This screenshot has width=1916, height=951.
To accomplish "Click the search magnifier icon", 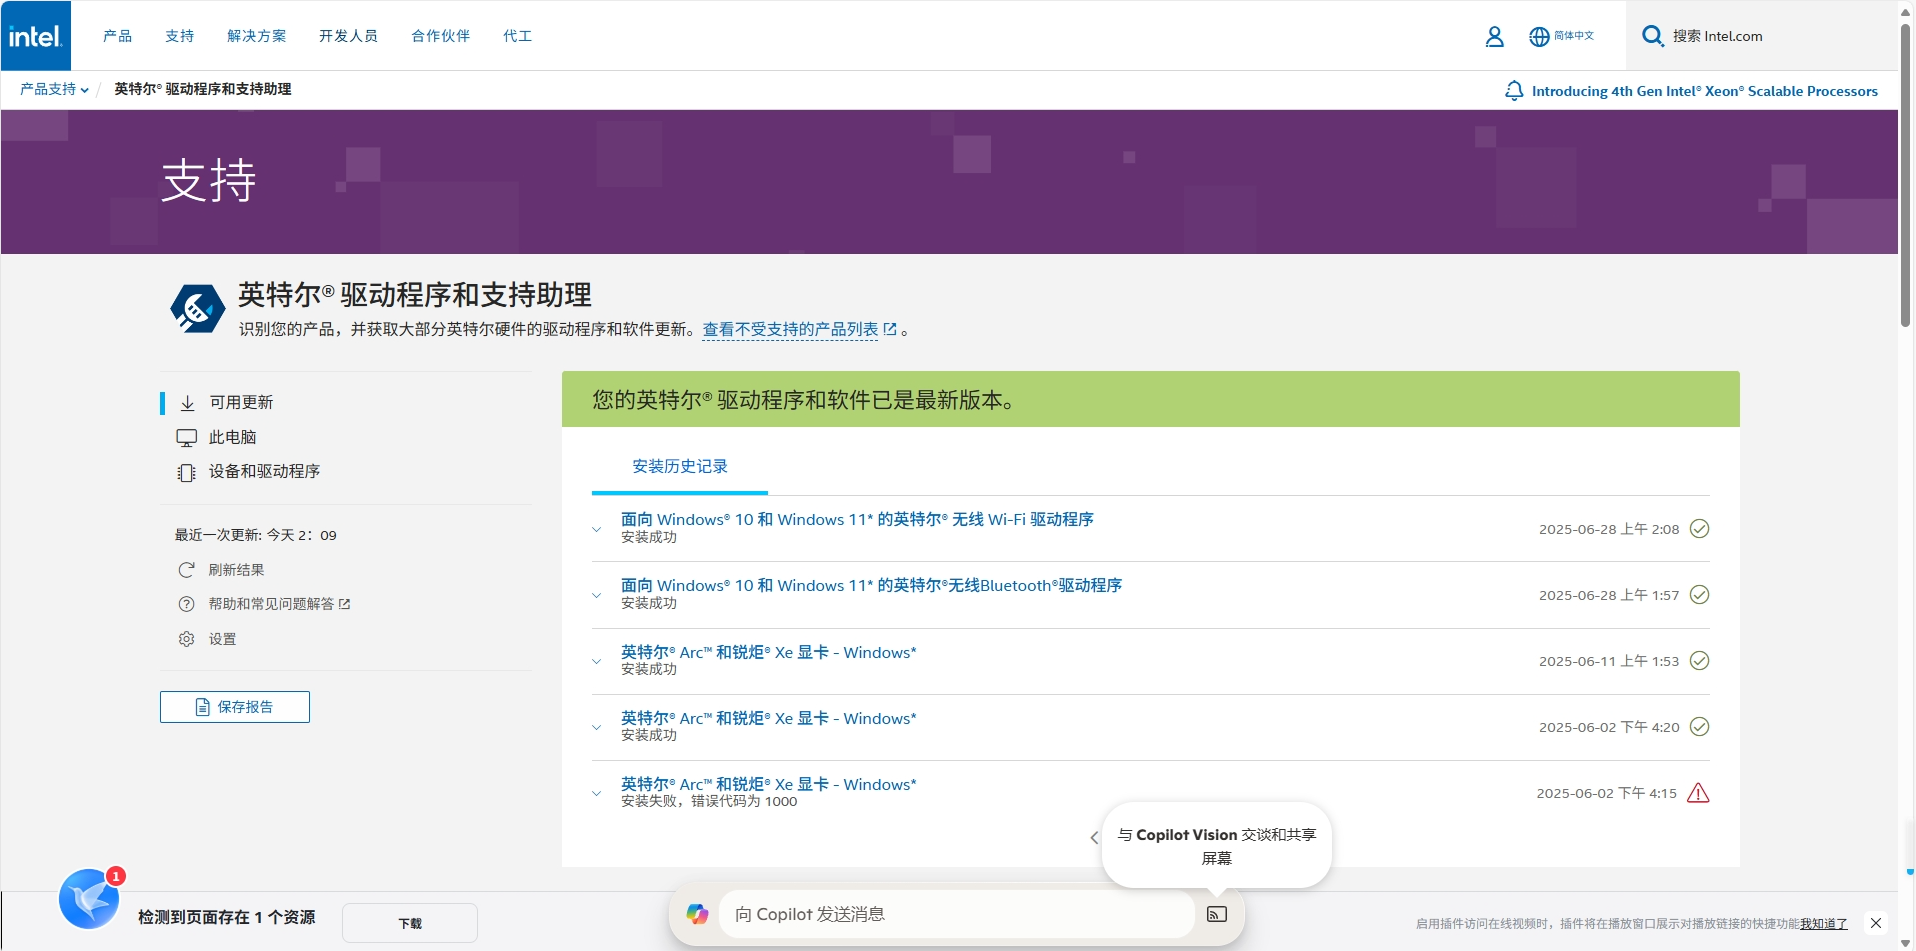I will pyautogui.click(x=1653, y=36).
